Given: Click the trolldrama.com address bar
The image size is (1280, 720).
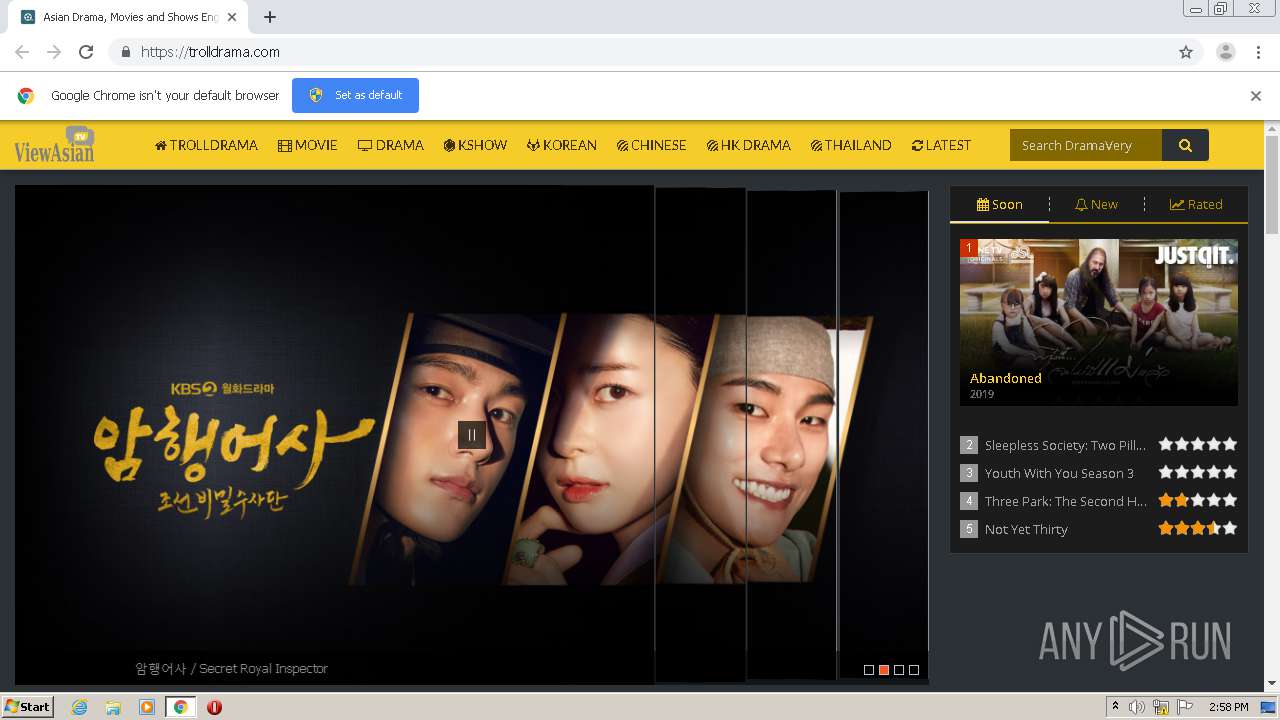Looking at the screenshot, I should 640,52.
